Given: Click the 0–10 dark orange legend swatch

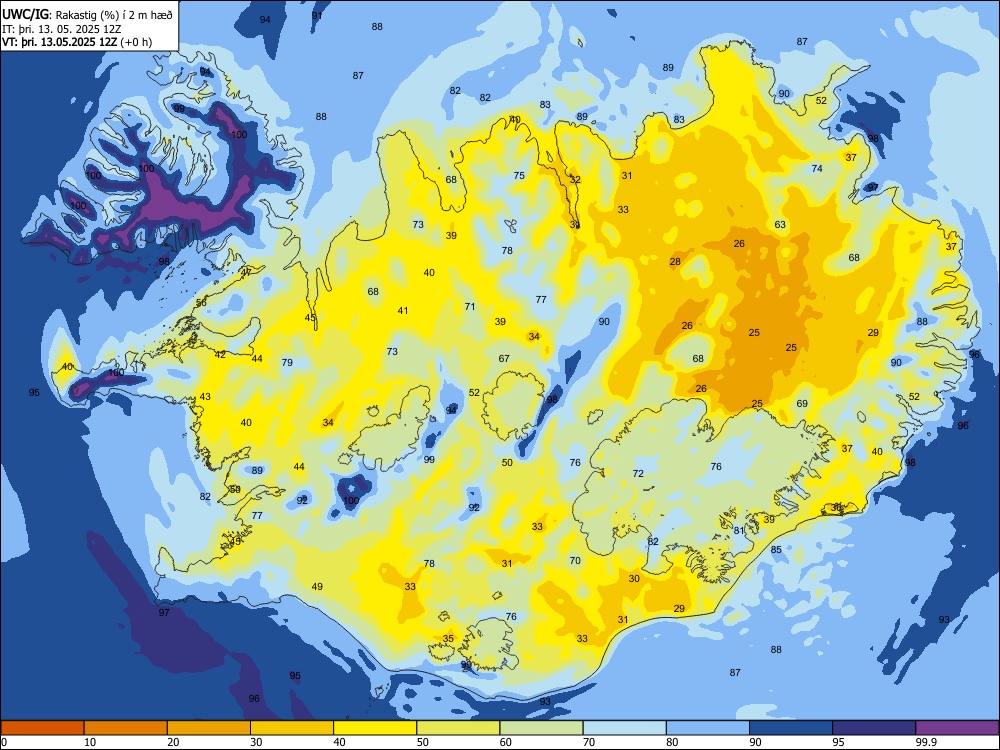Looking at the screenshot, I should (x=42, y=728).
